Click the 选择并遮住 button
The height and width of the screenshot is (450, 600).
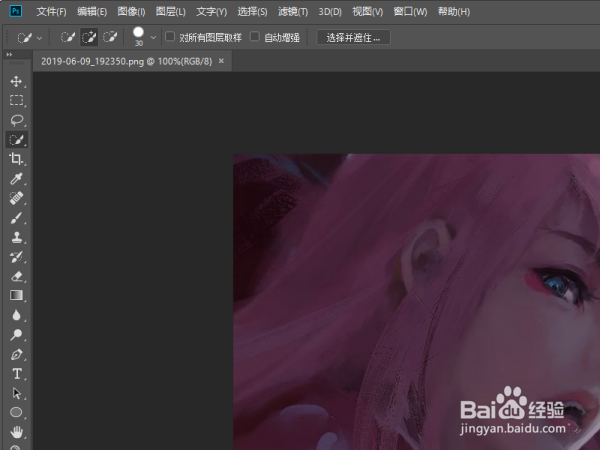(353, 38)
